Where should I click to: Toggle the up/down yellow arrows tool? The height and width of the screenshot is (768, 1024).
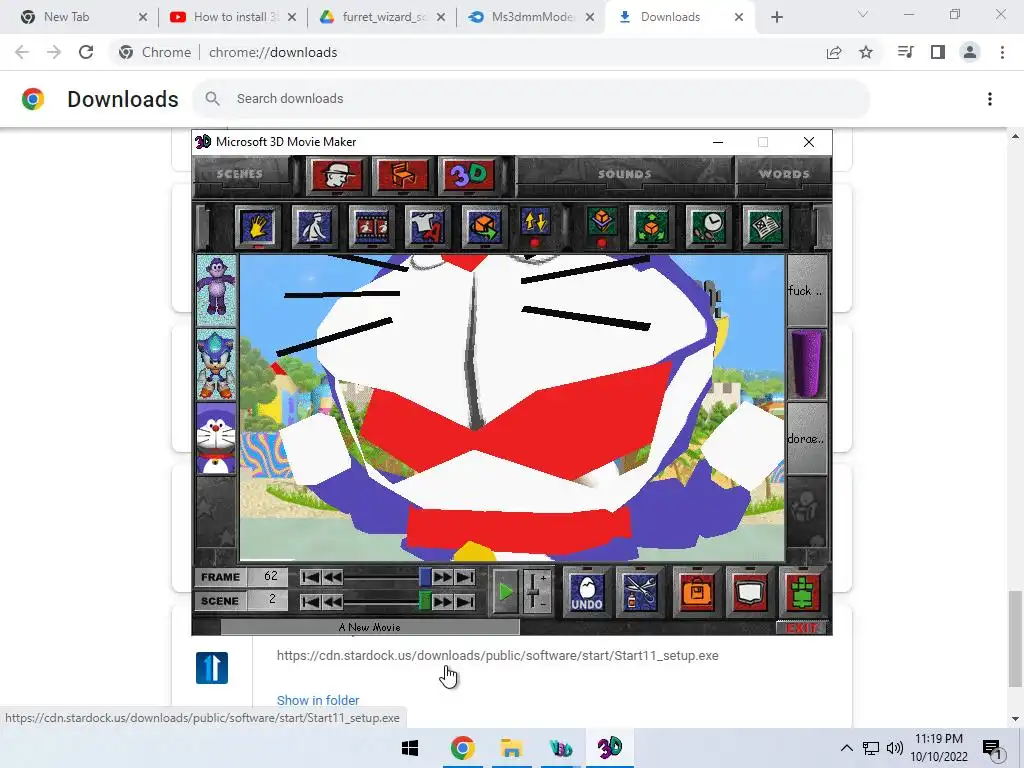[x=535, y=226]
